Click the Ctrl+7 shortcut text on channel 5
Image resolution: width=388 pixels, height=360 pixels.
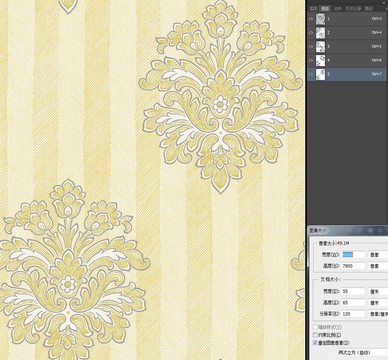[376, 74]
